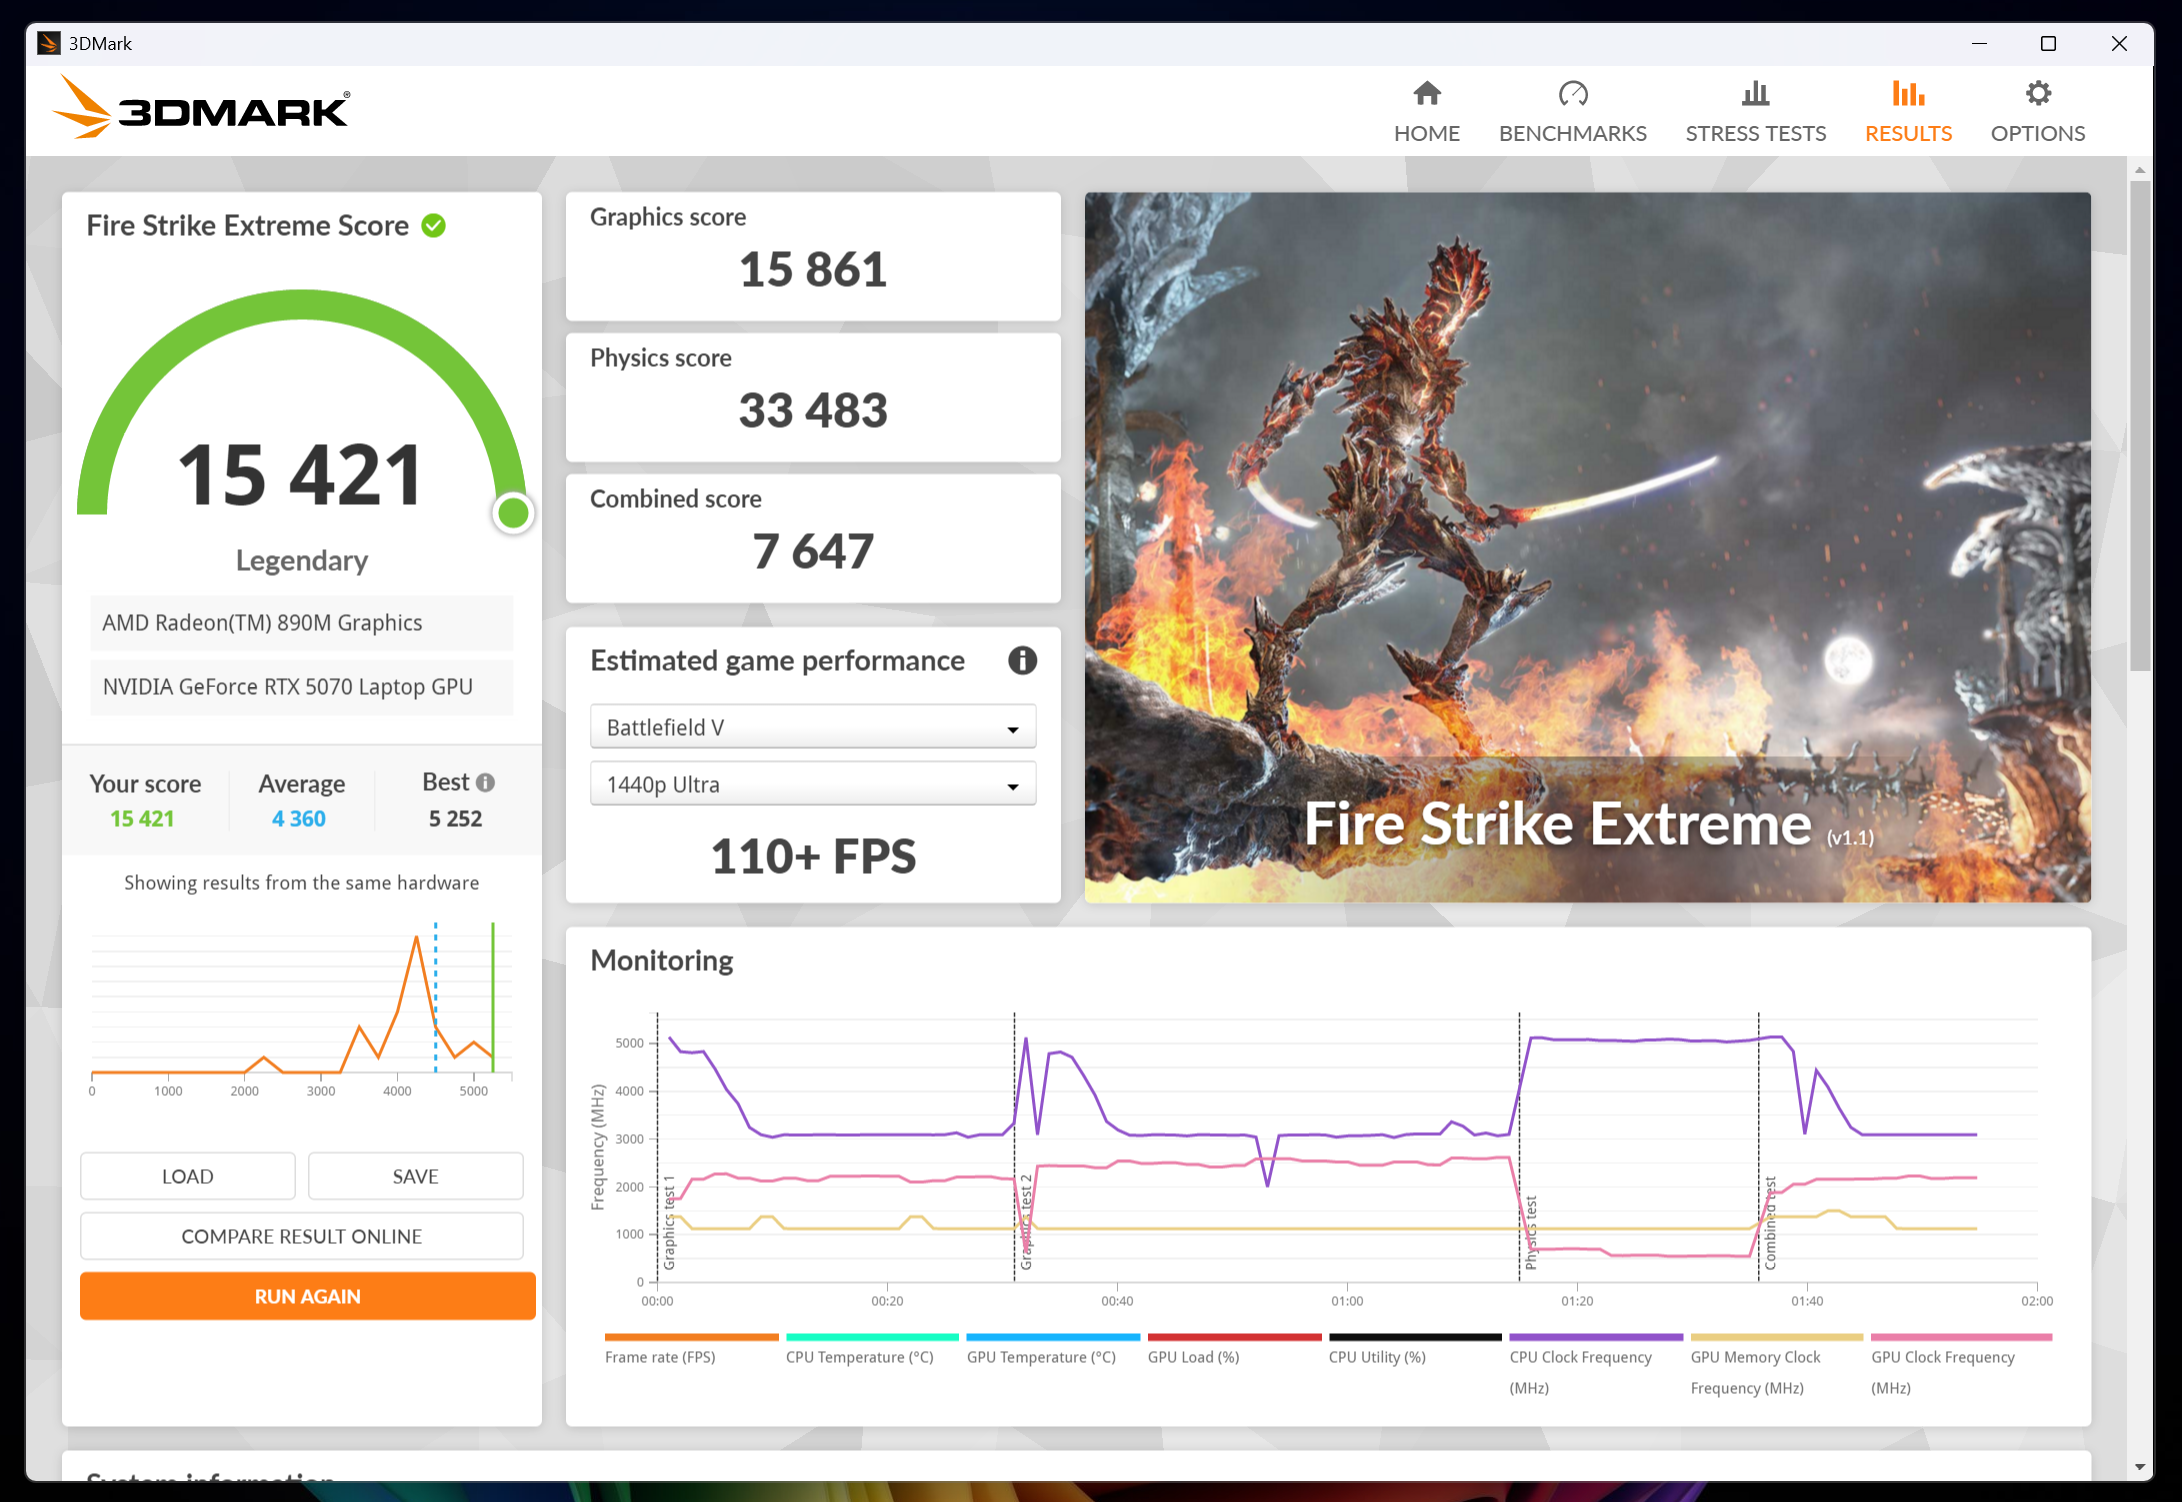Image resolution: width=2182 pixels, height=1502 pixels.
Task: Click the info icon beside Best
Action: 486,782
